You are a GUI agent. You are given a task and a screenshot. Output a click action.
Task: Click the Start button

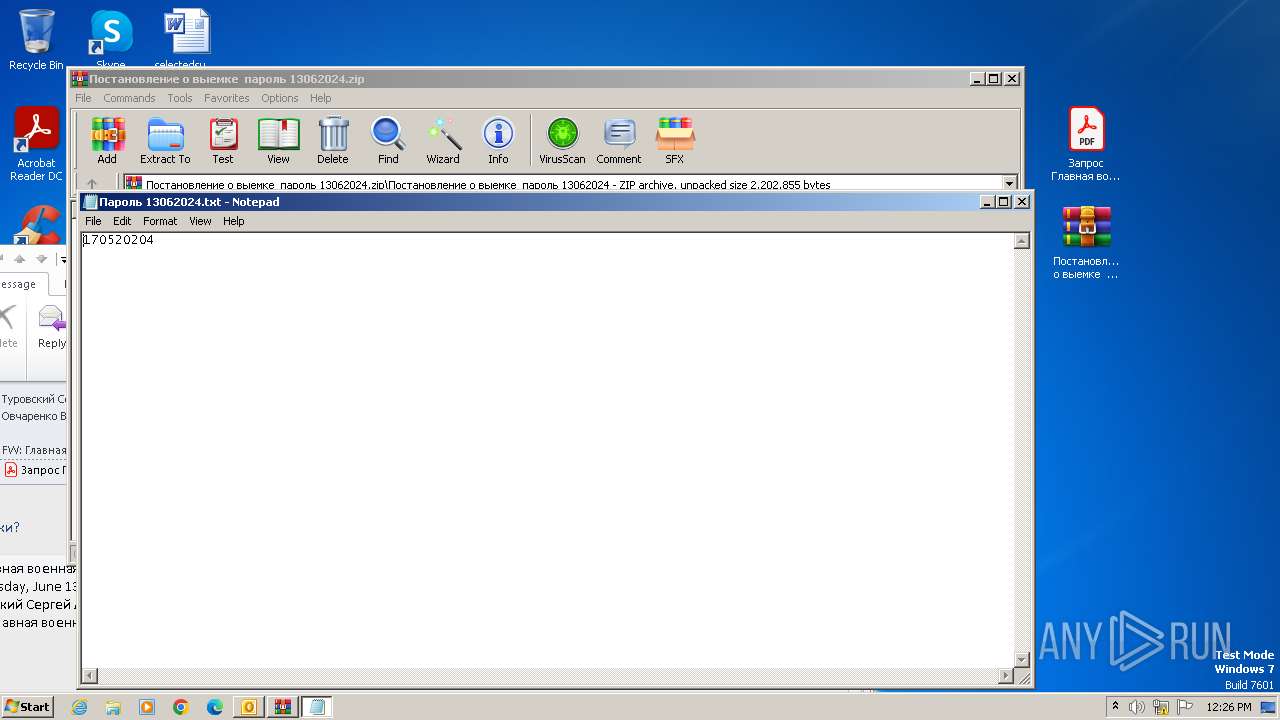click(x=27, y=707)
